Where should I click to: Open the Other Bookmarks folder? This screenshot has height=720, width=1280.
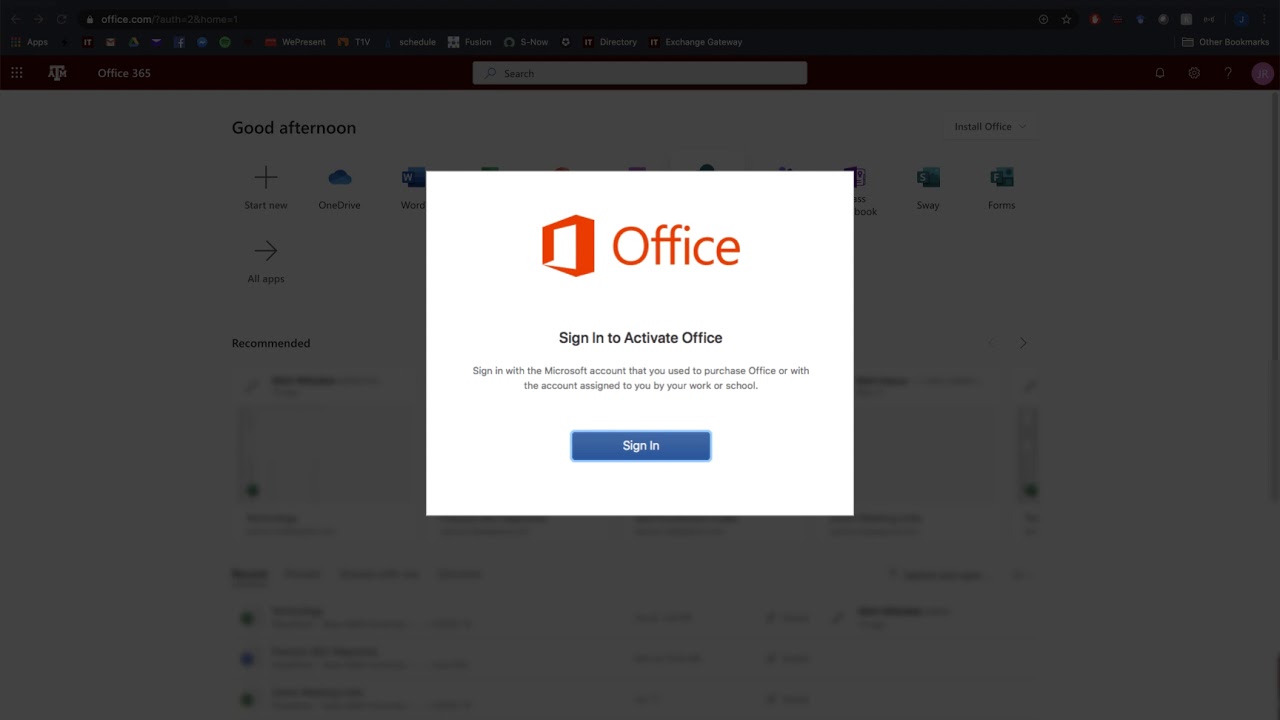(x=1225, y=42)
